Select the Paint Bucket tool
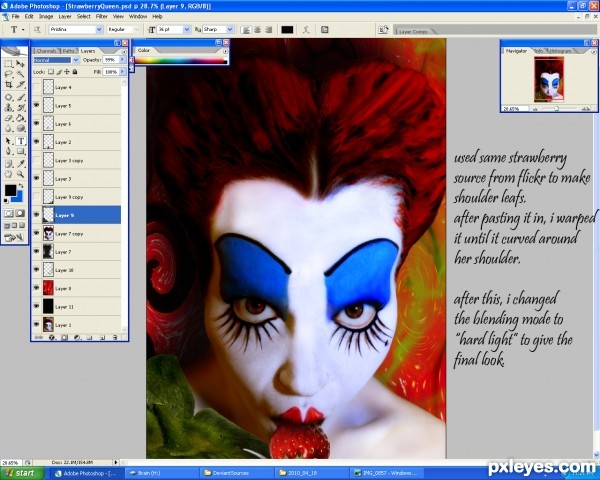This screenshot has width=600, height=480. coord(20,118)
